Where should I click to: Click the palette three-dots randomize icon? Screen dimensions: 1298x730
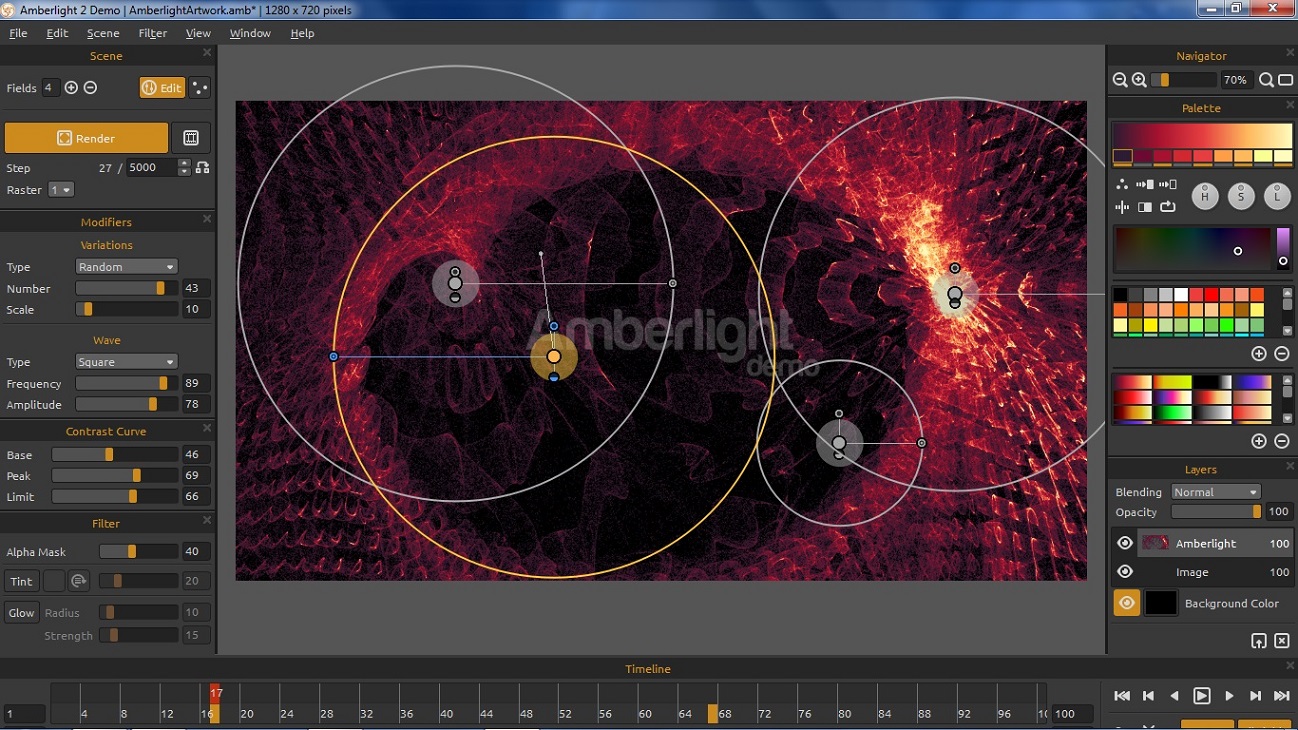pyautogui.click(x=1122, y=184)
